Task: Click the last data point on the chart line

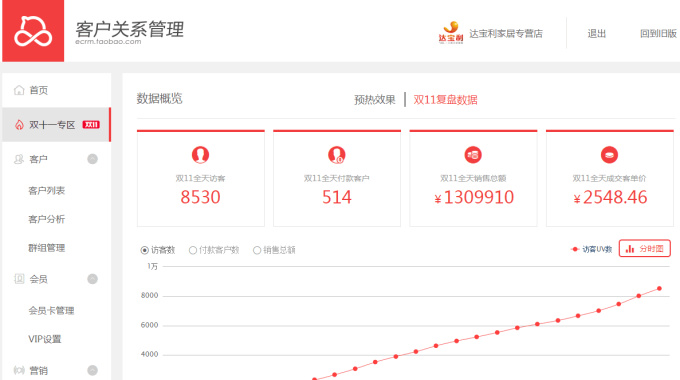Action: (659, 288)
